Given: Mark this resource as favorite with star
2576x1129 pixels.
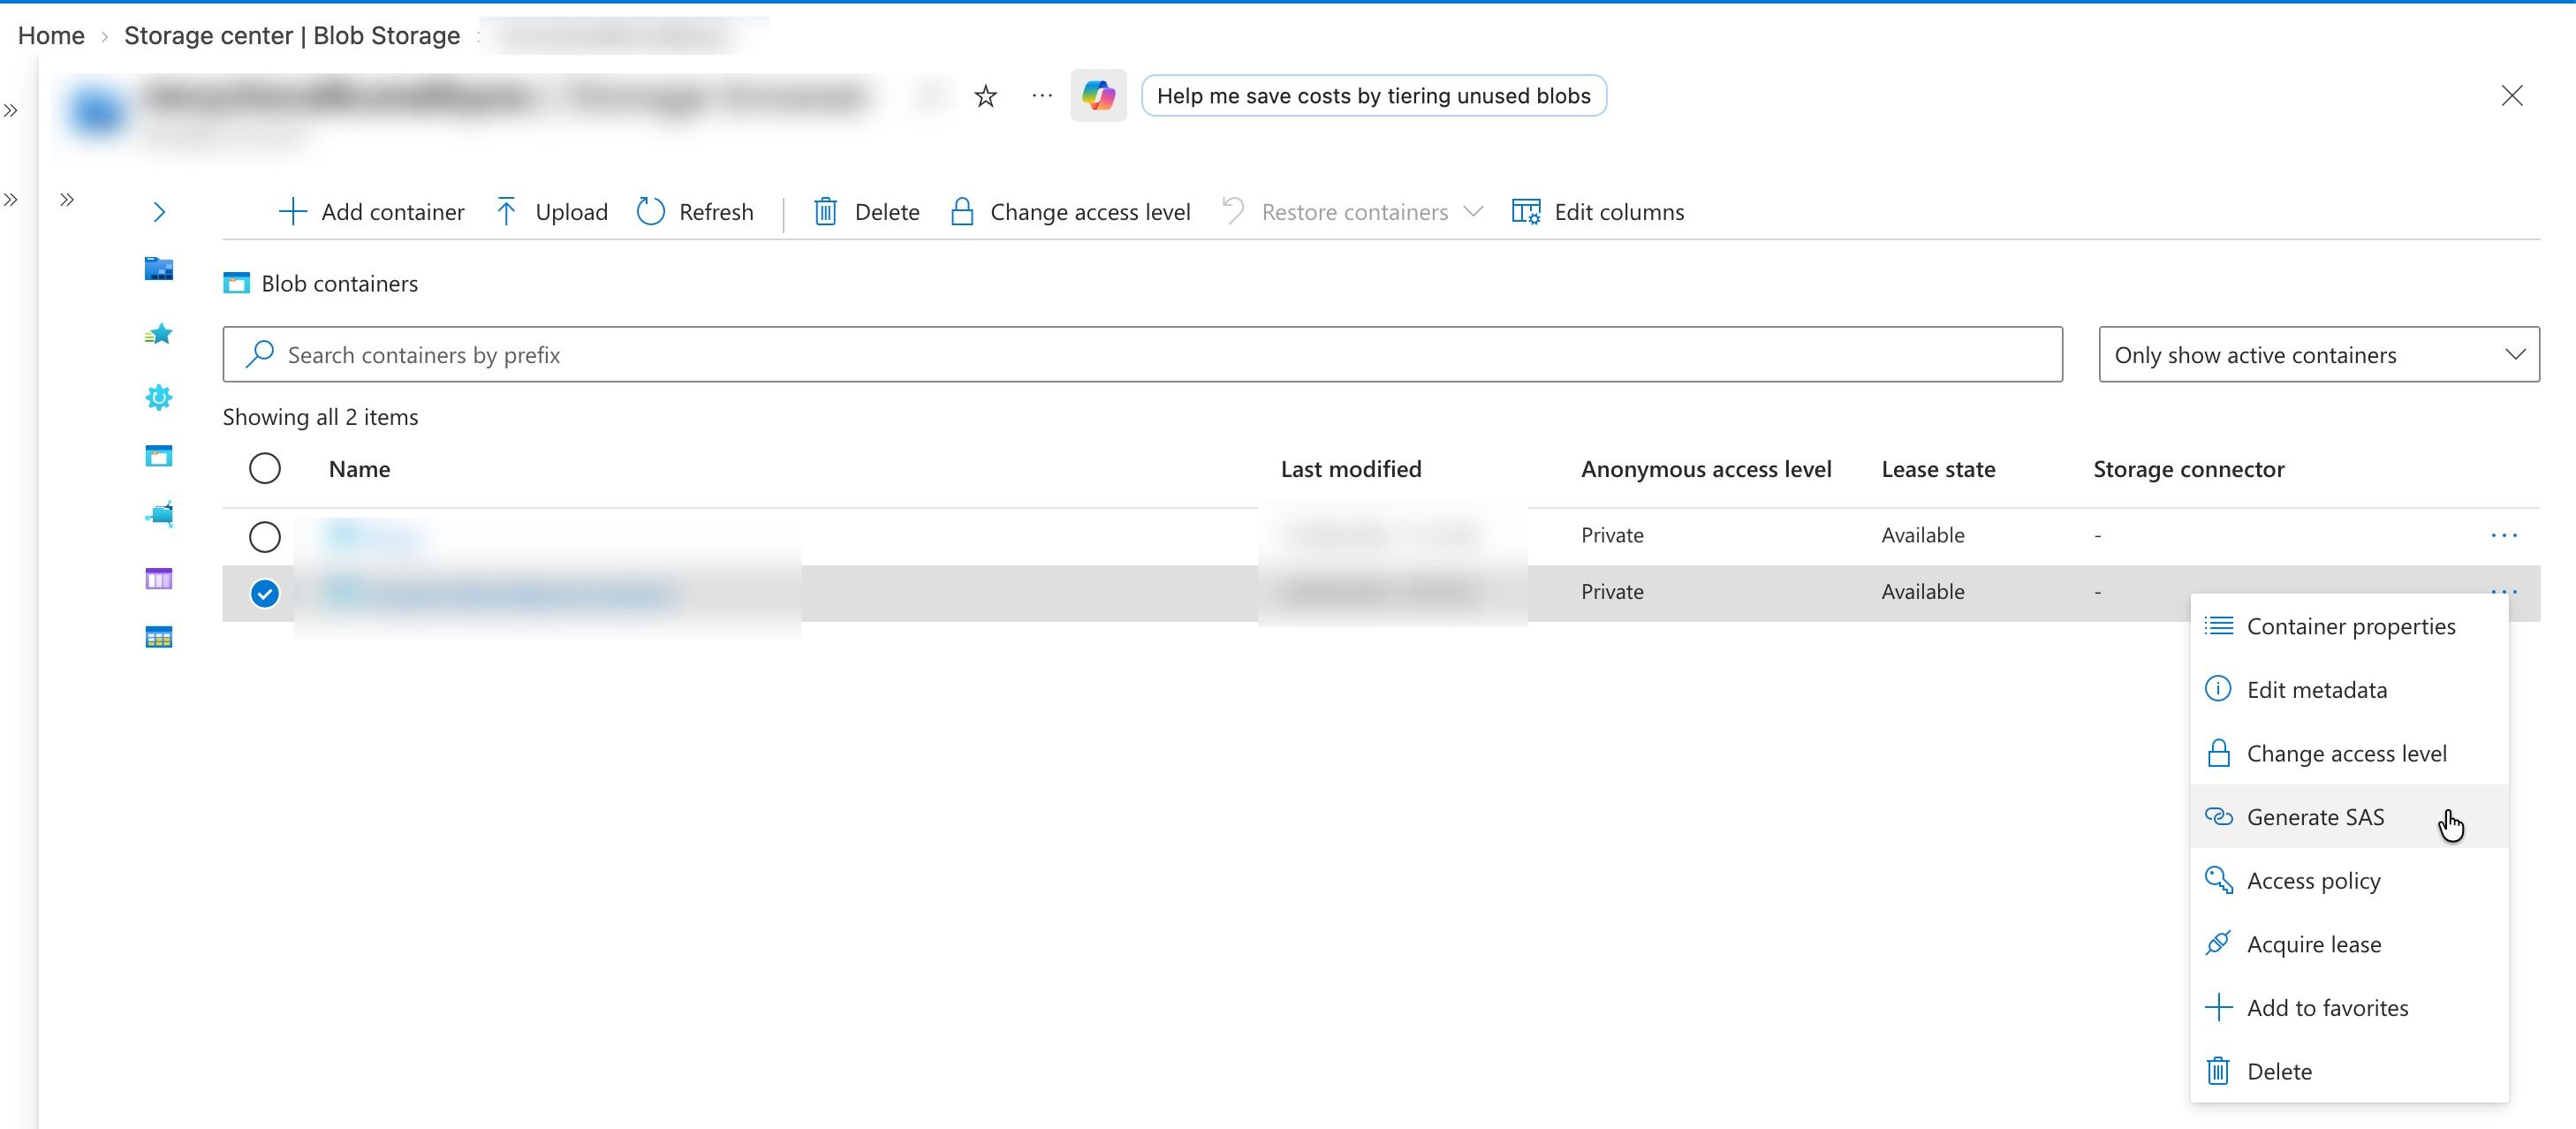Looking at the screenshot, I should pos(986,96).
